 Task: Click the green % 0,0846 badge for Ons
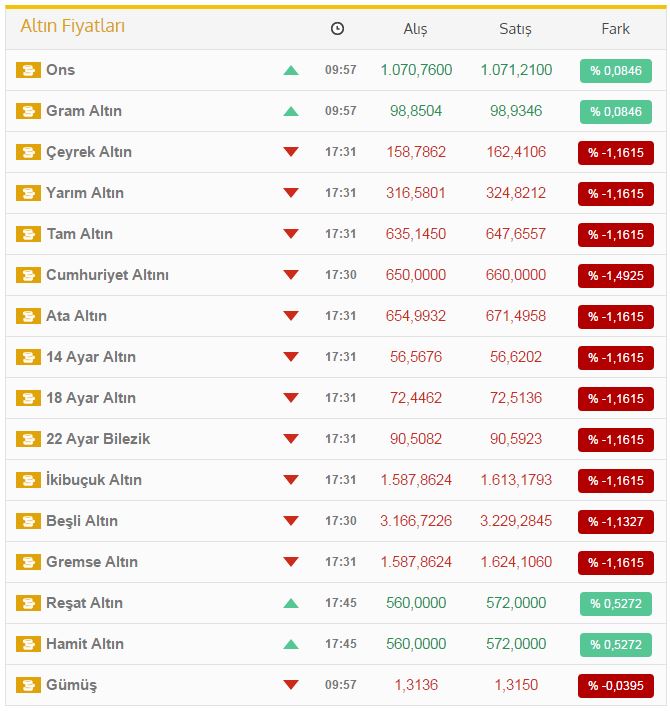click(615, 70)
